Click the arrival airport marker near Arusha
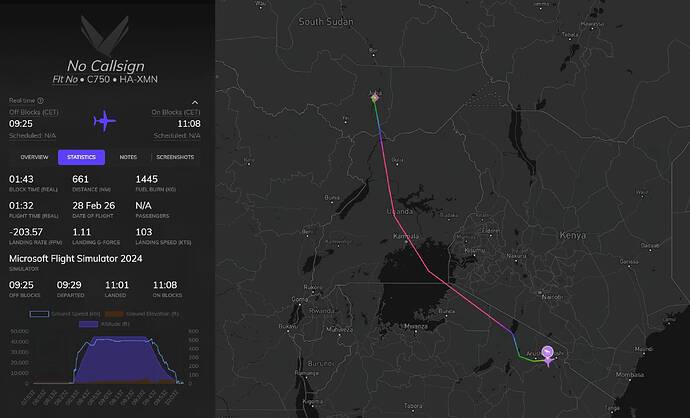Image resolution: width=690 pixels, height=418 pixels. pos(548,354)
